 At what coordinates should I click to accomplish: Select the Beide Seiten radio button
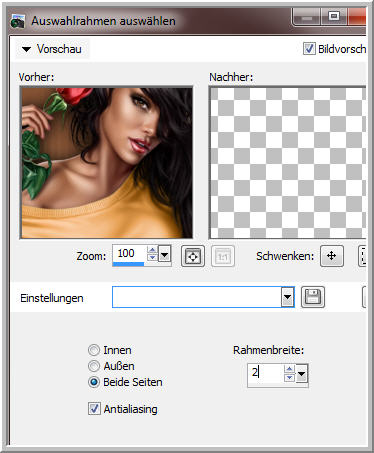(94, 382)
